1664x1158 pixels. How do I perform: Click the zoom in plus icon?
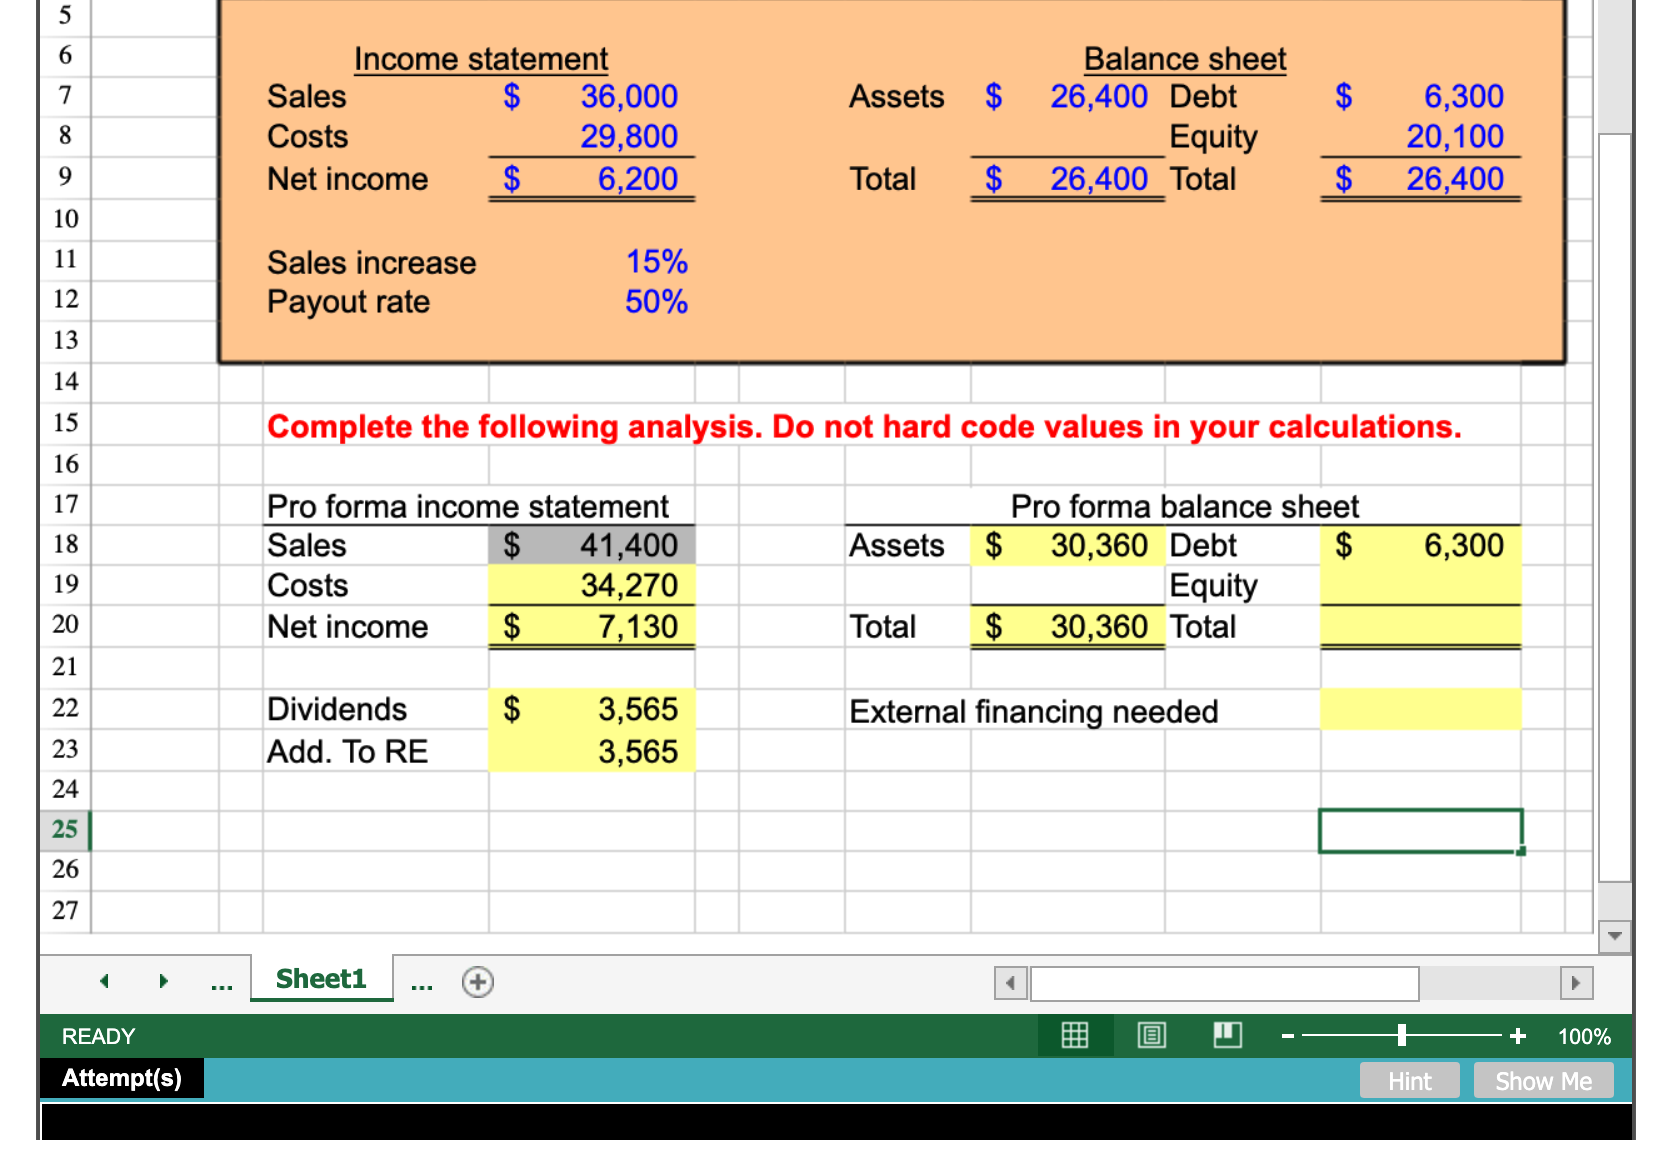(x=1518, y=1036)
